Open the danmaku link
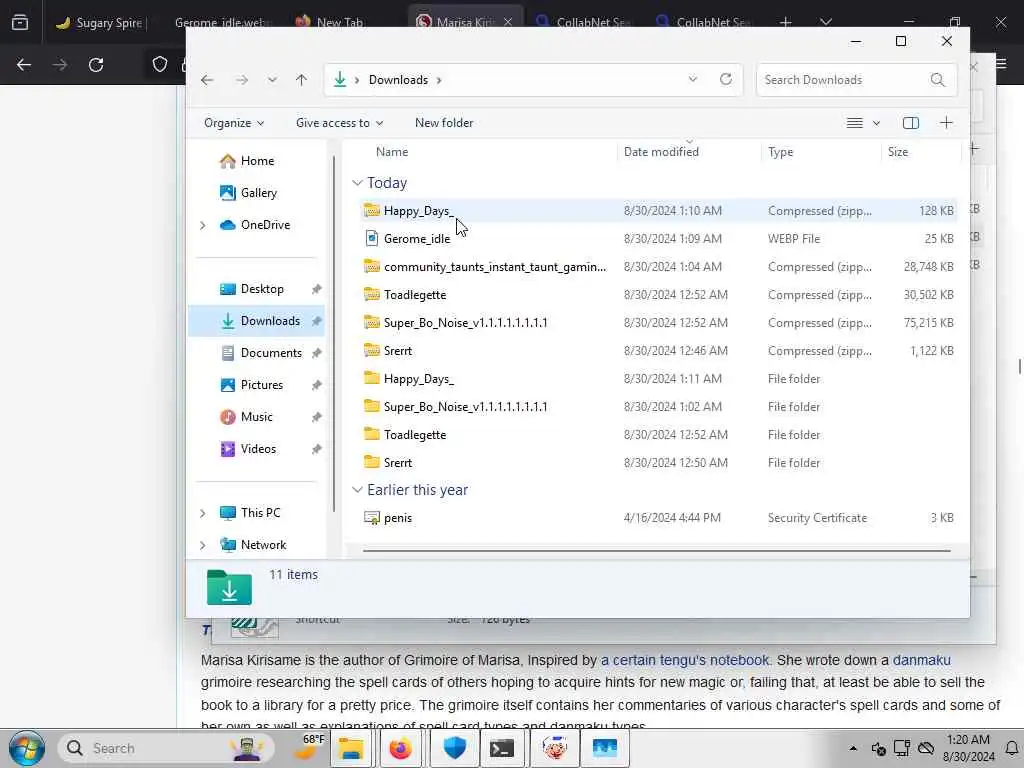Image resolution: width=1024 pixels, height=768 pixels. click(921, 660)
